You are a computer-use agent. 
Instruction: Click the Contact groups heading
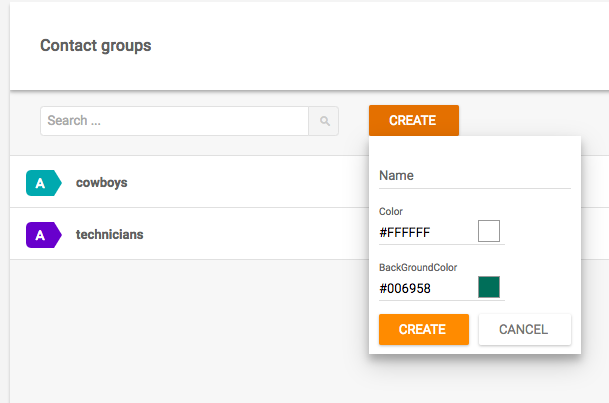(x=96, y=46)
